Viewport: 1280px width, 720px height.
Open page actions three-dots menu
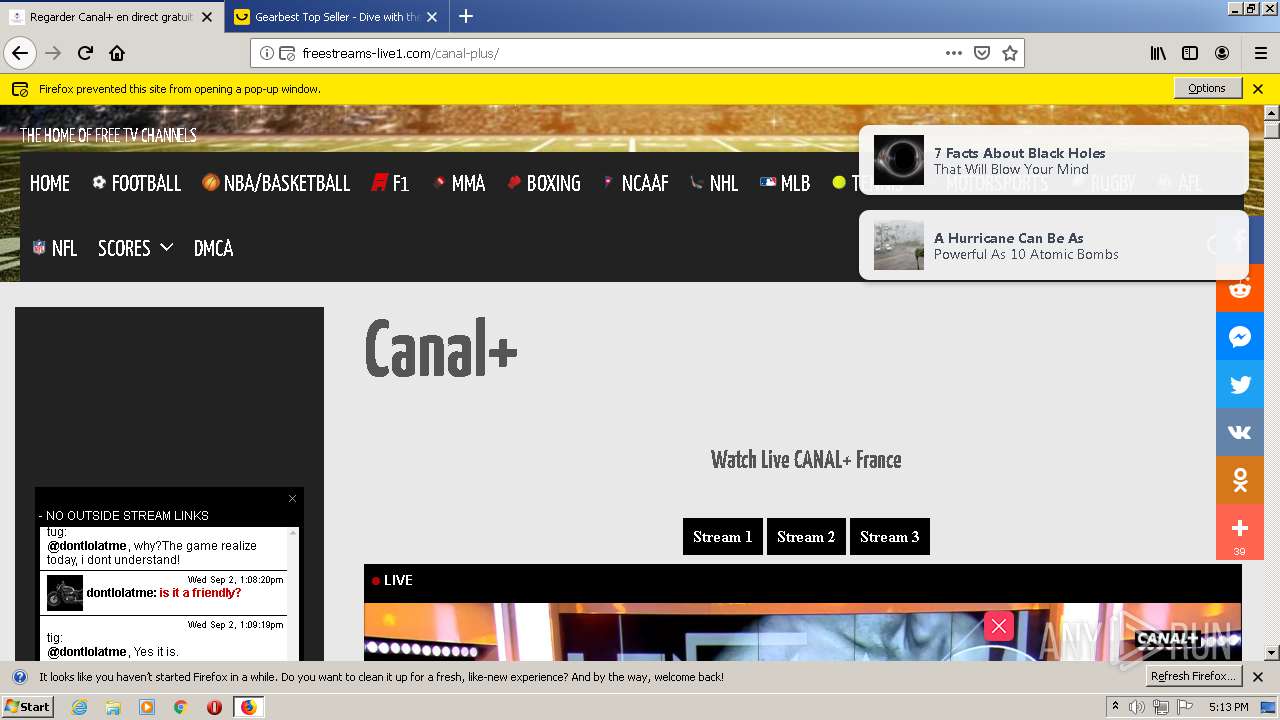(x=954, y=53)
